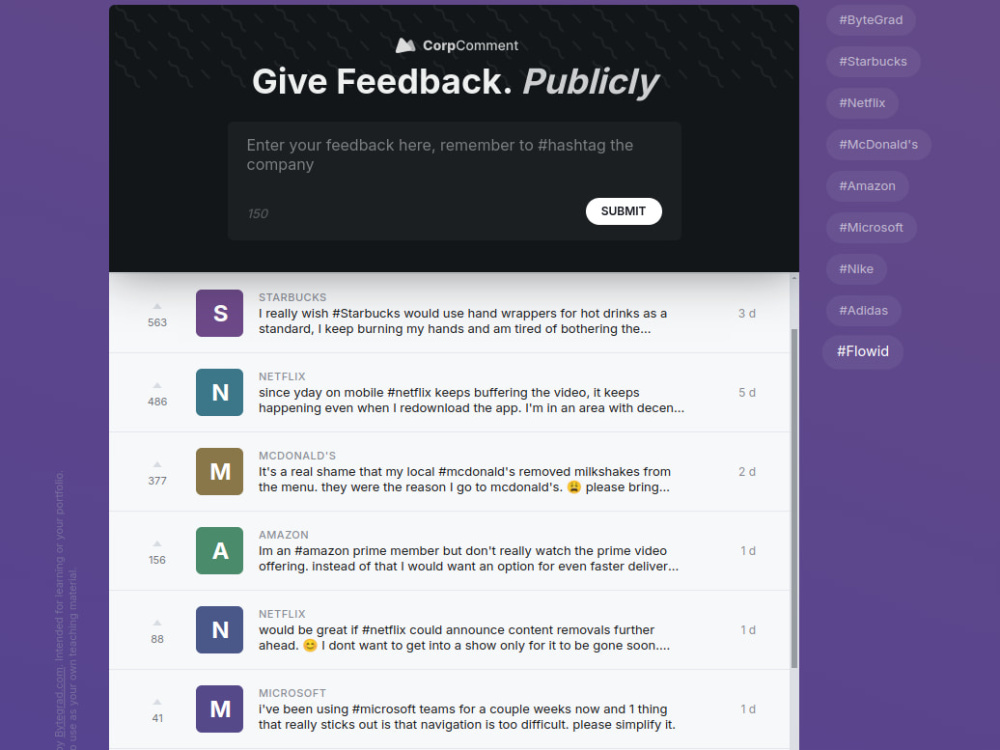Filter by the #Adidas hashtag
The height and width of the screenshot is (750, 1000).
pos(864,311)
